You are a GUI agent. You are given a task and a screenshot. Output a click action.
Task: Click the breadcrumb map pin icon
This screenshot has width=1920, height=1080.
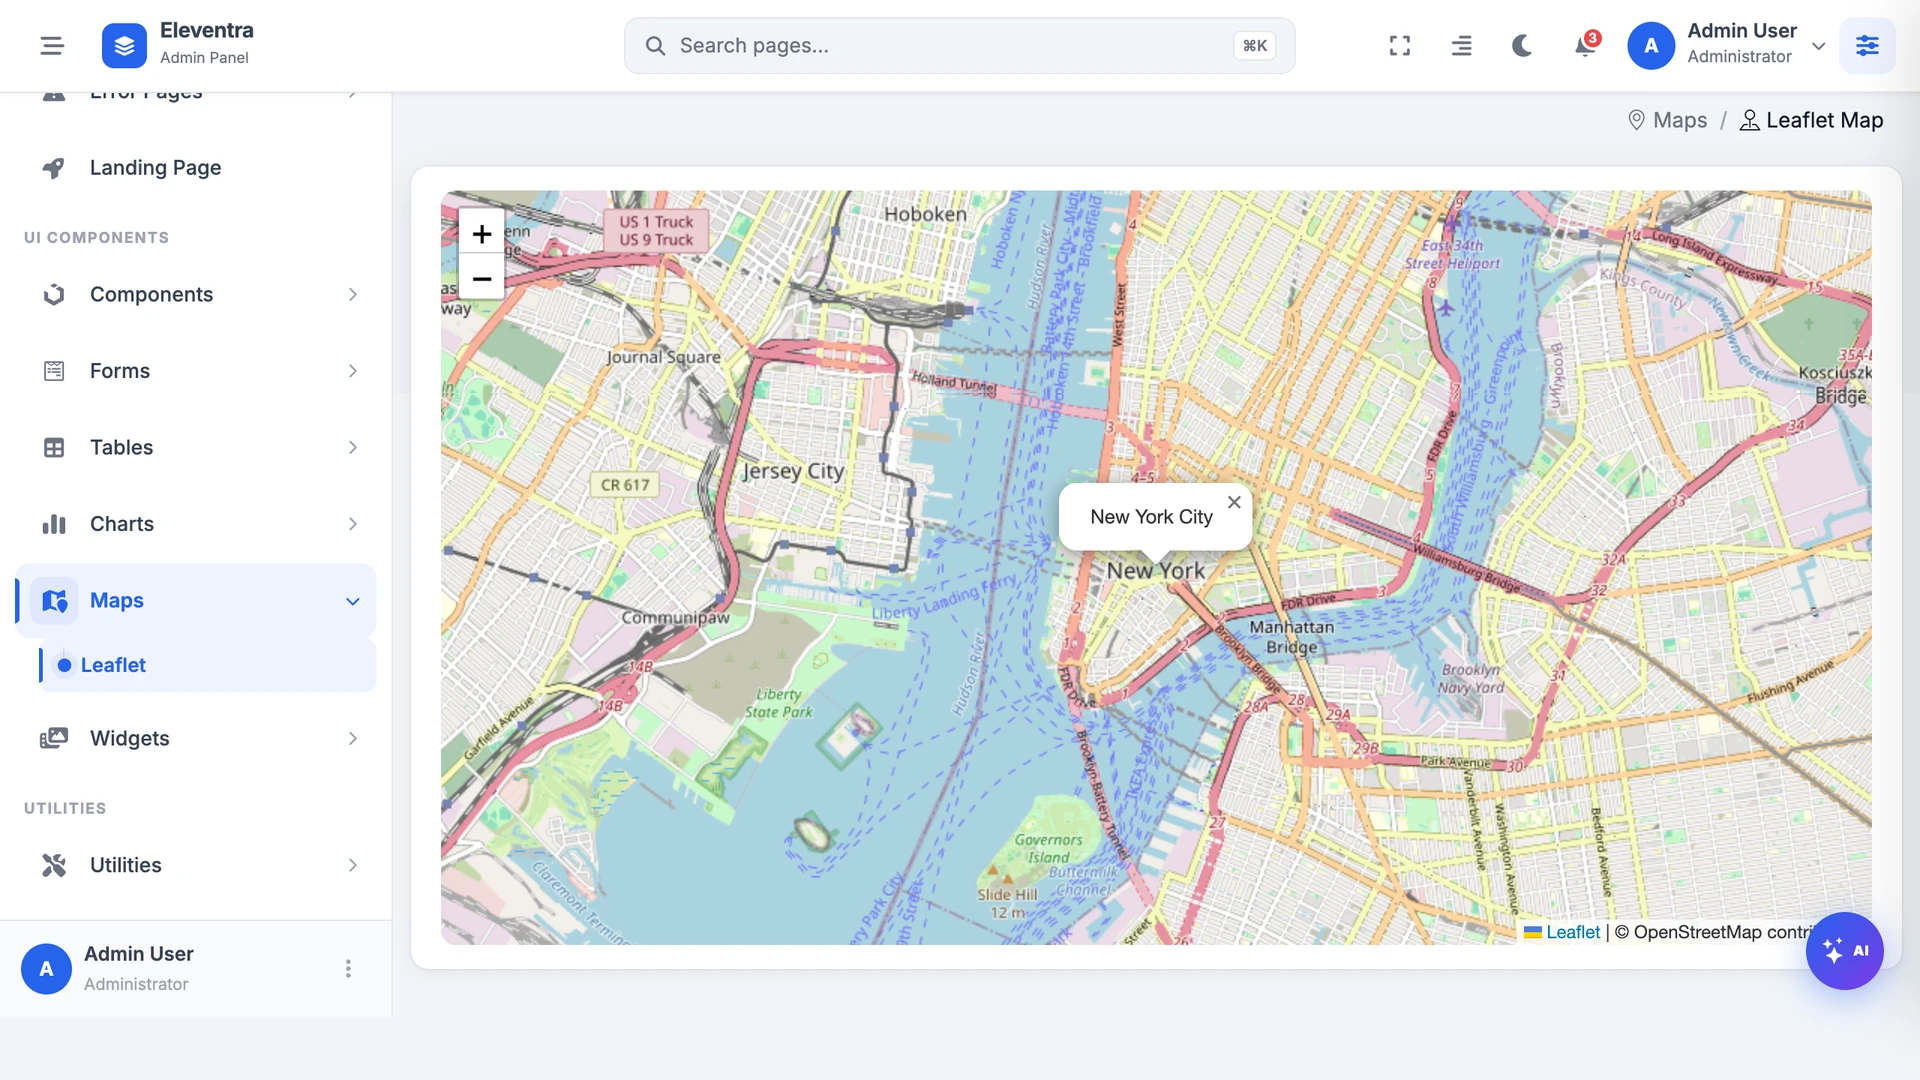[1636, 120]
